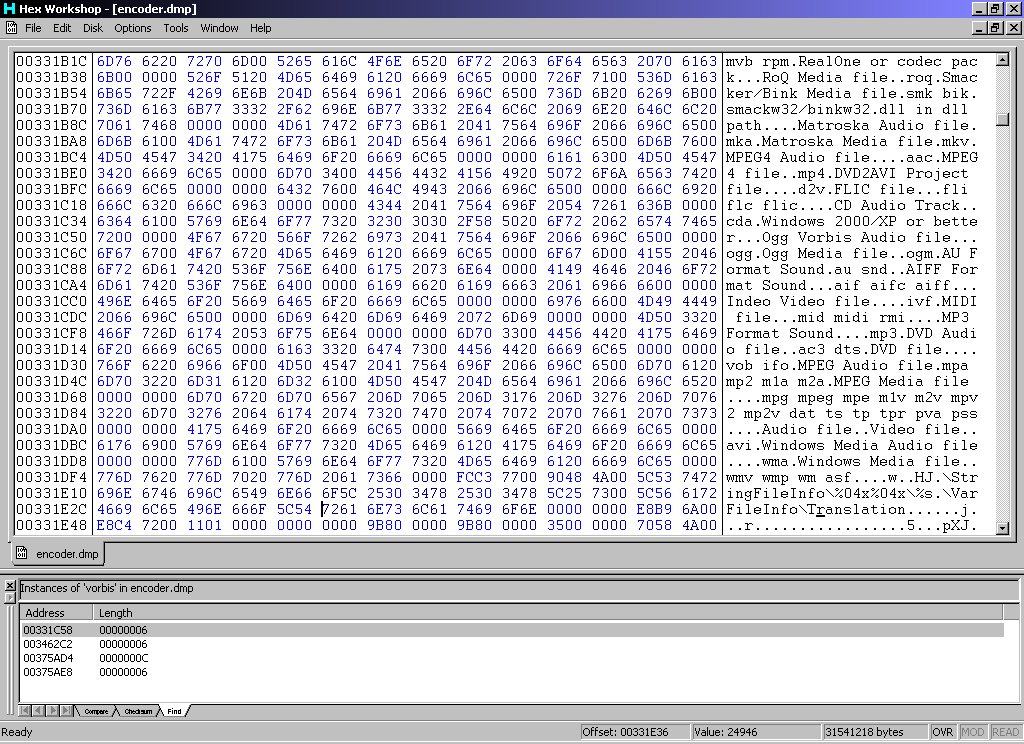Click ASCII text 'wmv wmp wm asf'
The height and width of the screenshot is (744, 1024).
(x=788, y=477)
